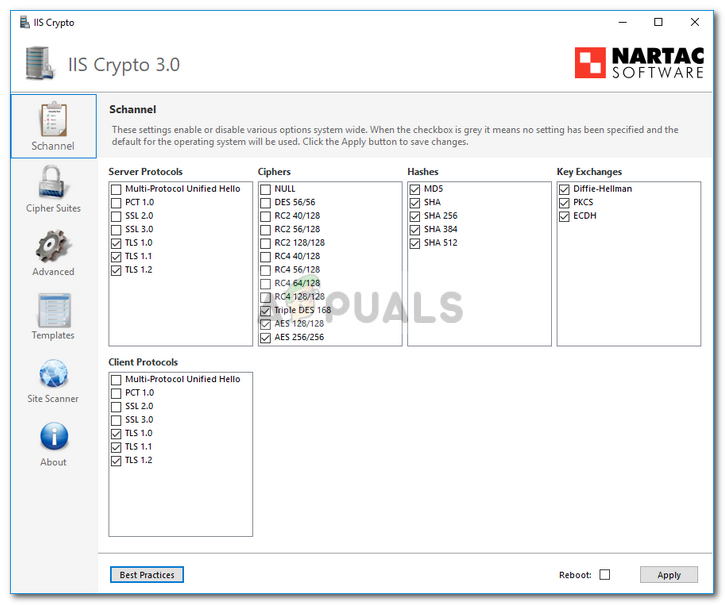Disable the MD5 hash

[415, 189]
